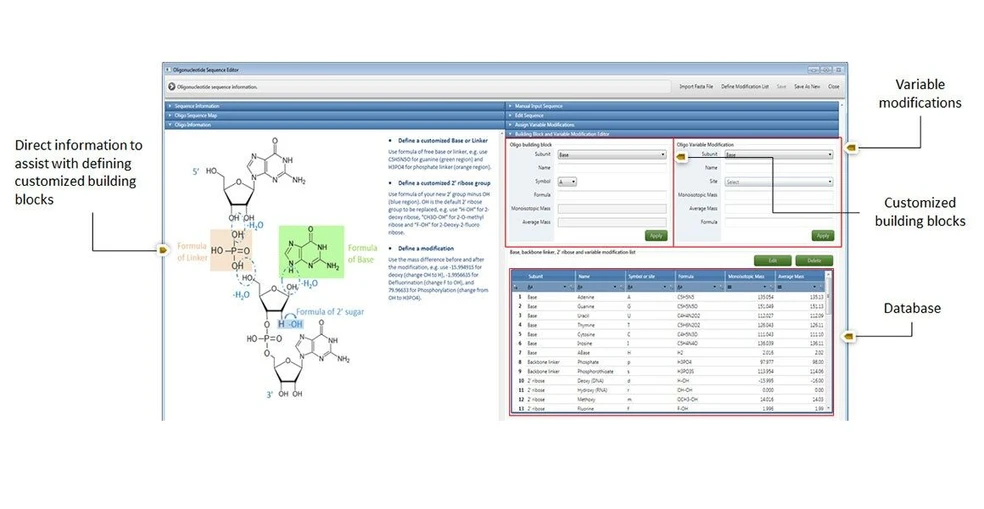This screenshot has width=984, height=509.
Task: Sort by the Formula column header
Action: (x=700, y=276)
